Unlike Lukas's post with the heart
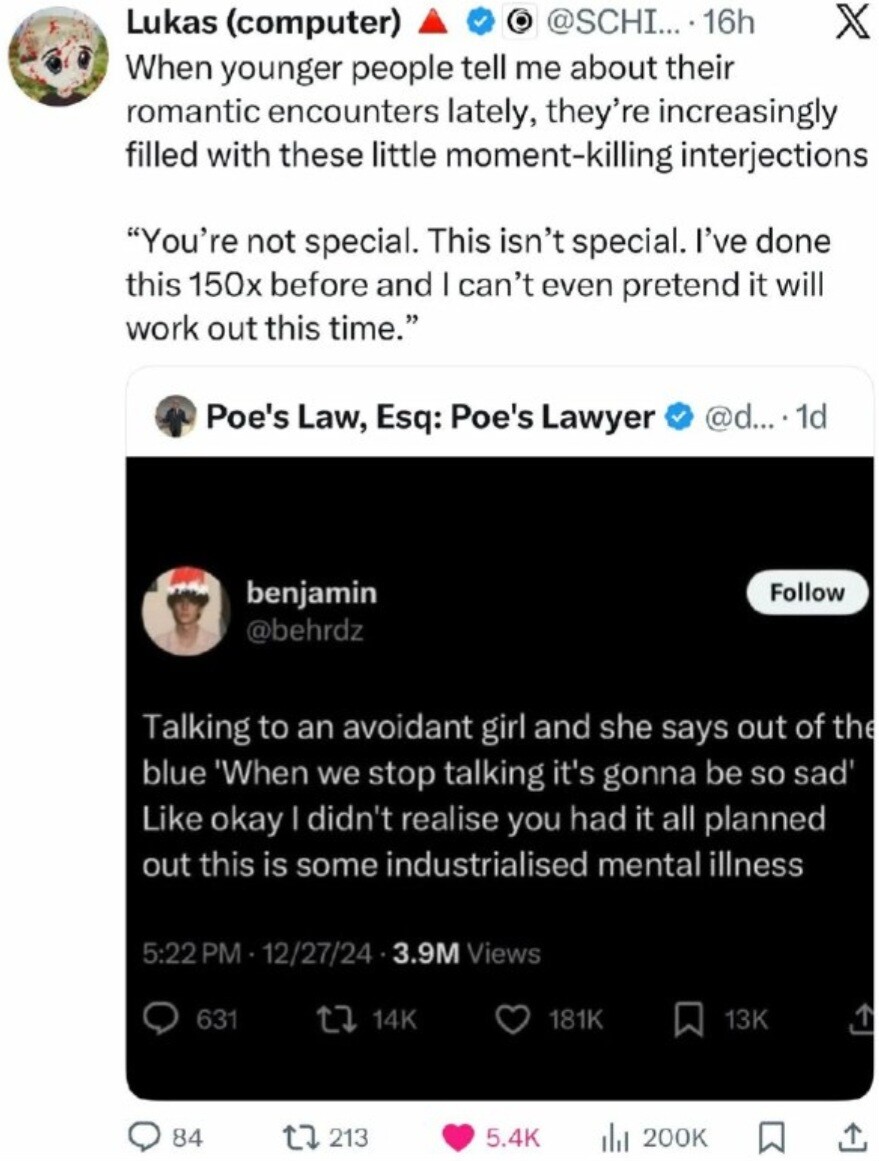Viewport: 879px width, 1161px height. tap(461, 1136)
